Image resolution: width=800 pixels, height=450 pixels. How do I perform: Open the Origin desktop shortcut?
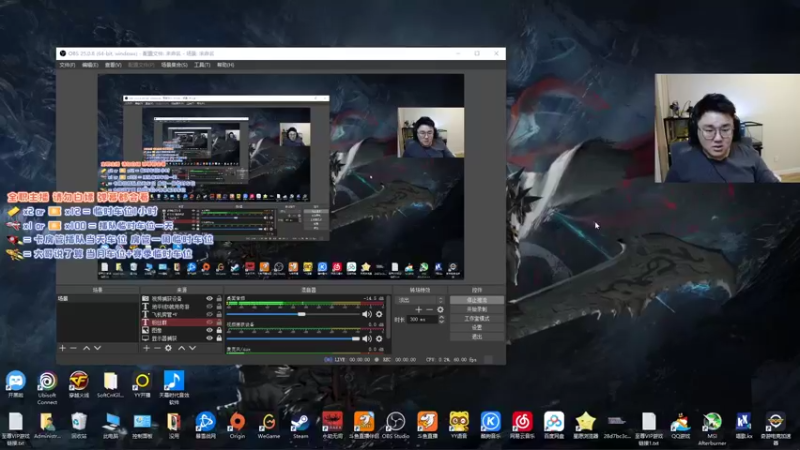tap(237, 426)
